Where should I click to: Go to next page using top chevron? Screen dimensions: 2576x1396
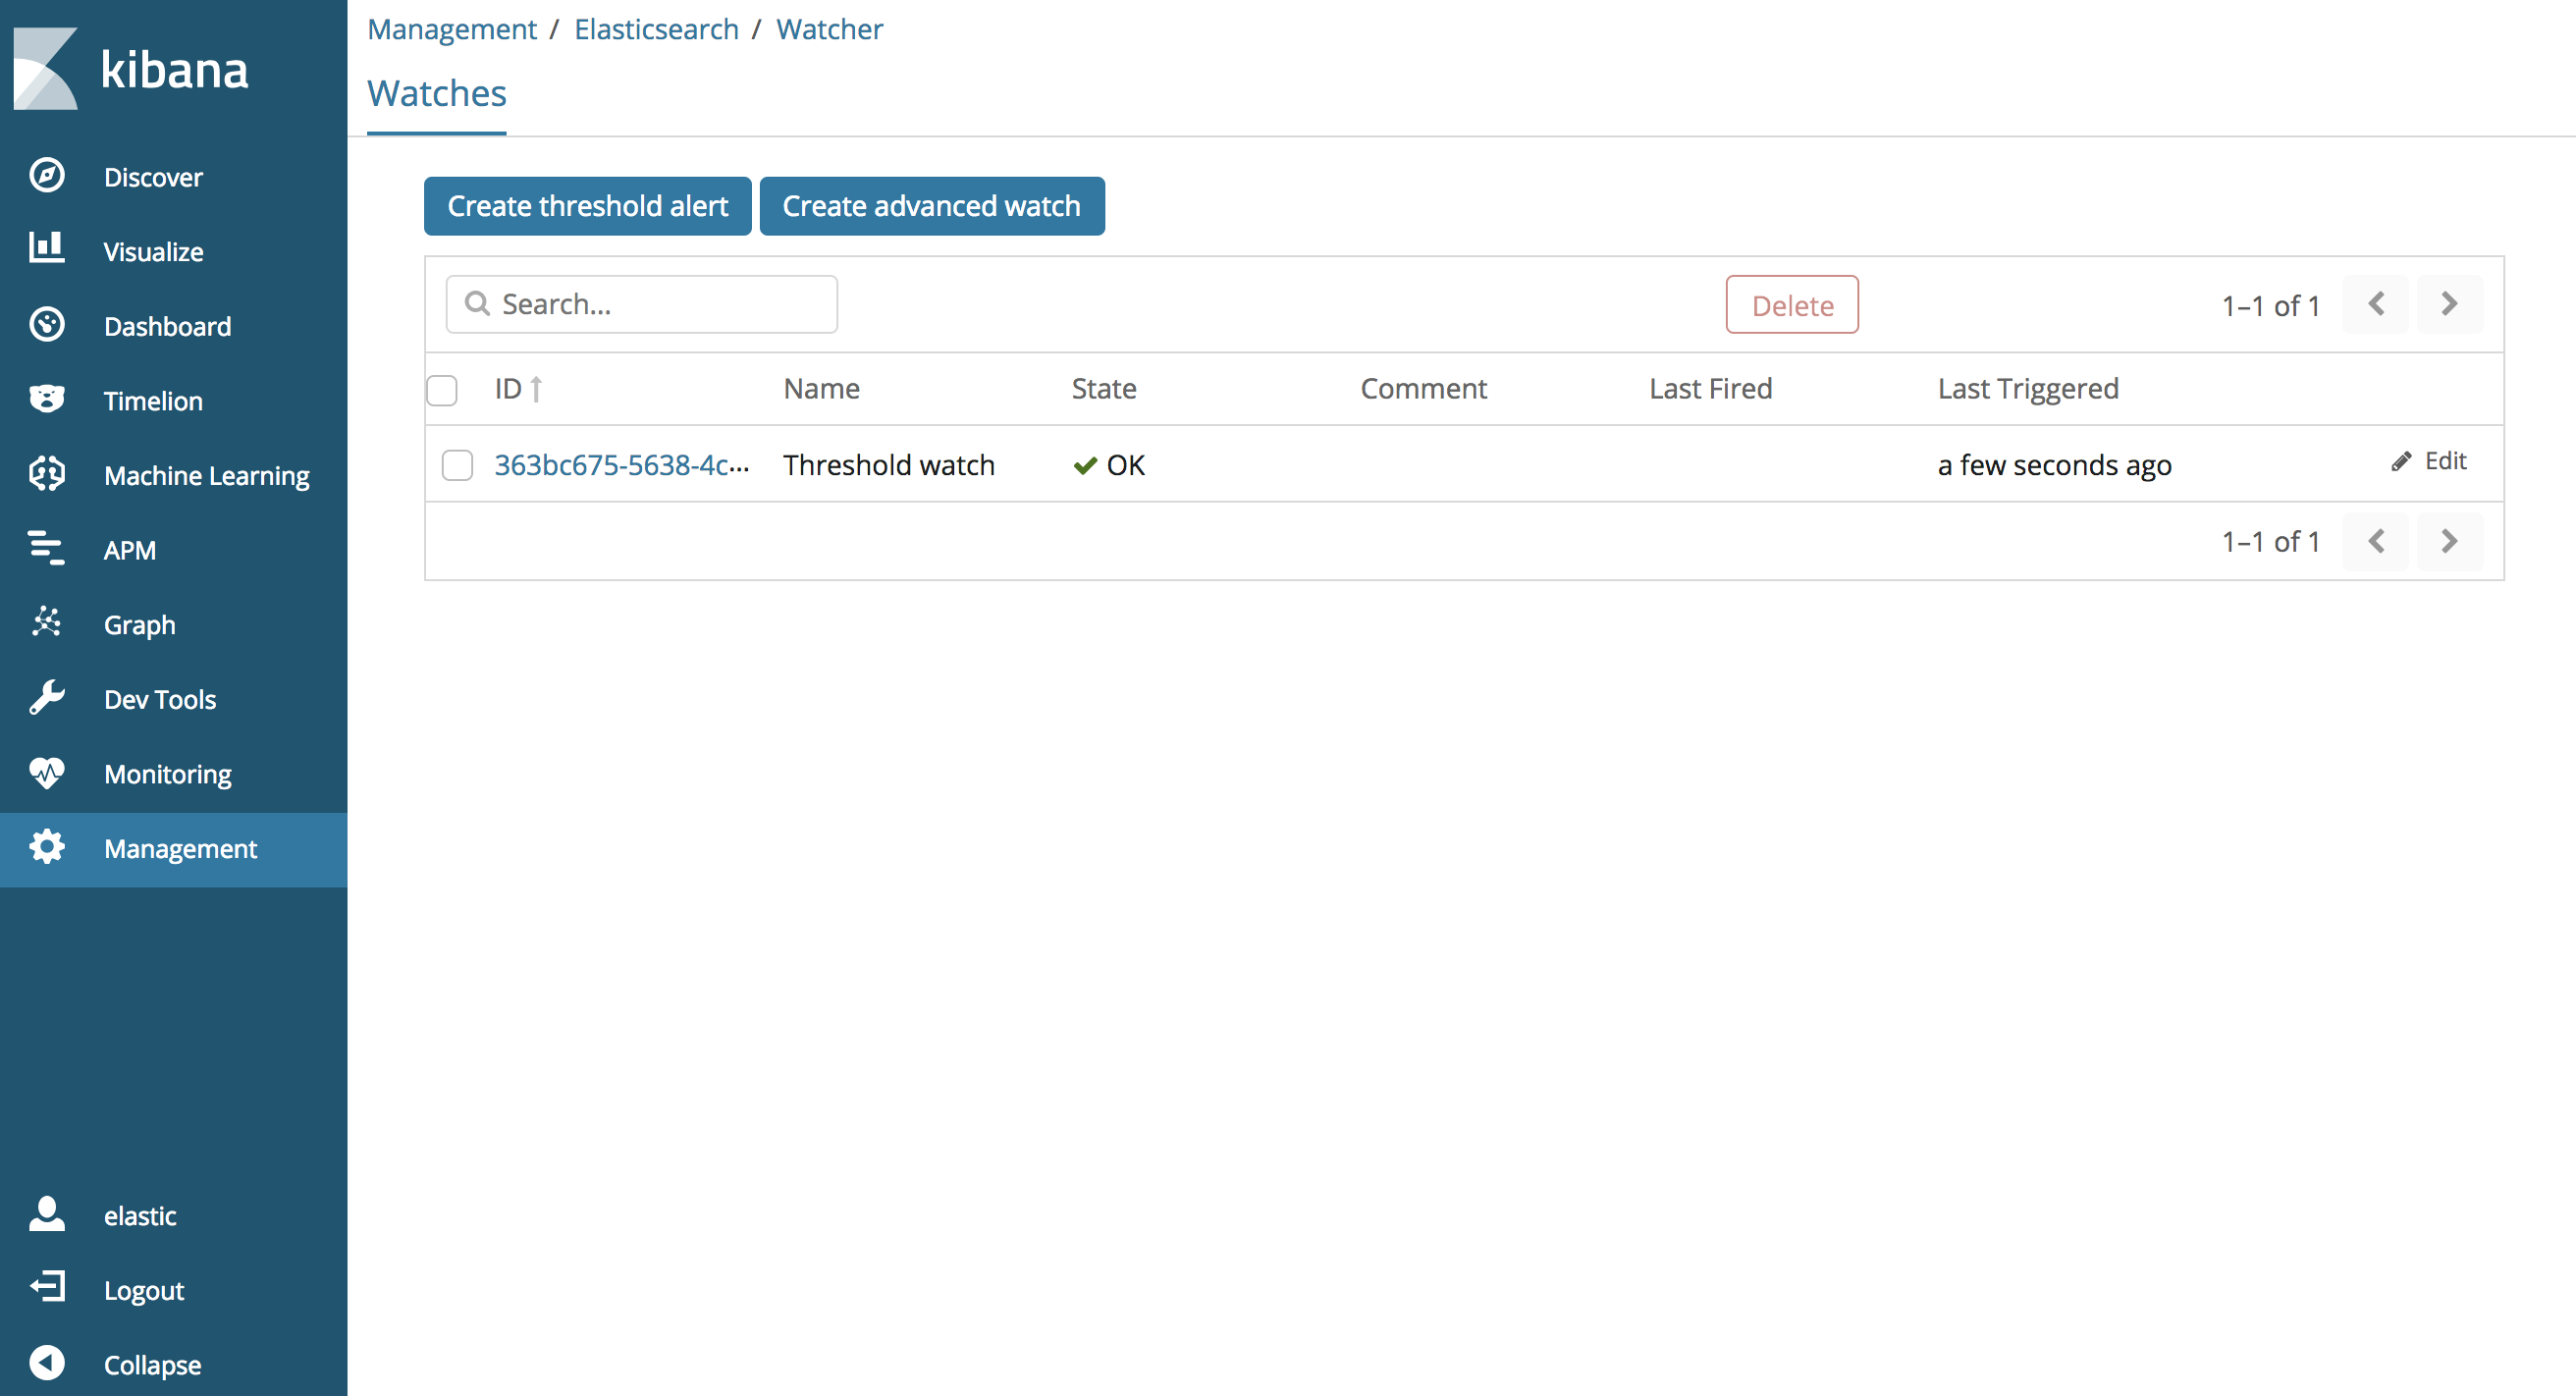click(2449, 304)
